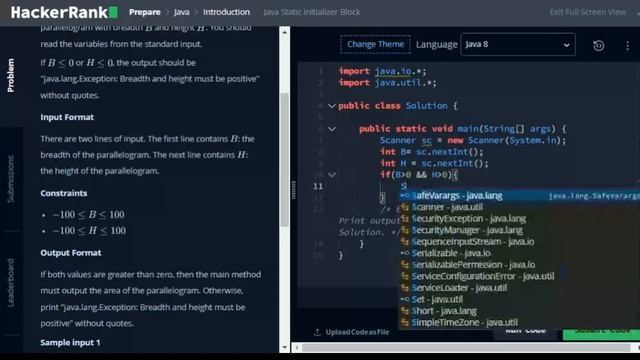
Task: Open the reset code icon
Action: 598,45
